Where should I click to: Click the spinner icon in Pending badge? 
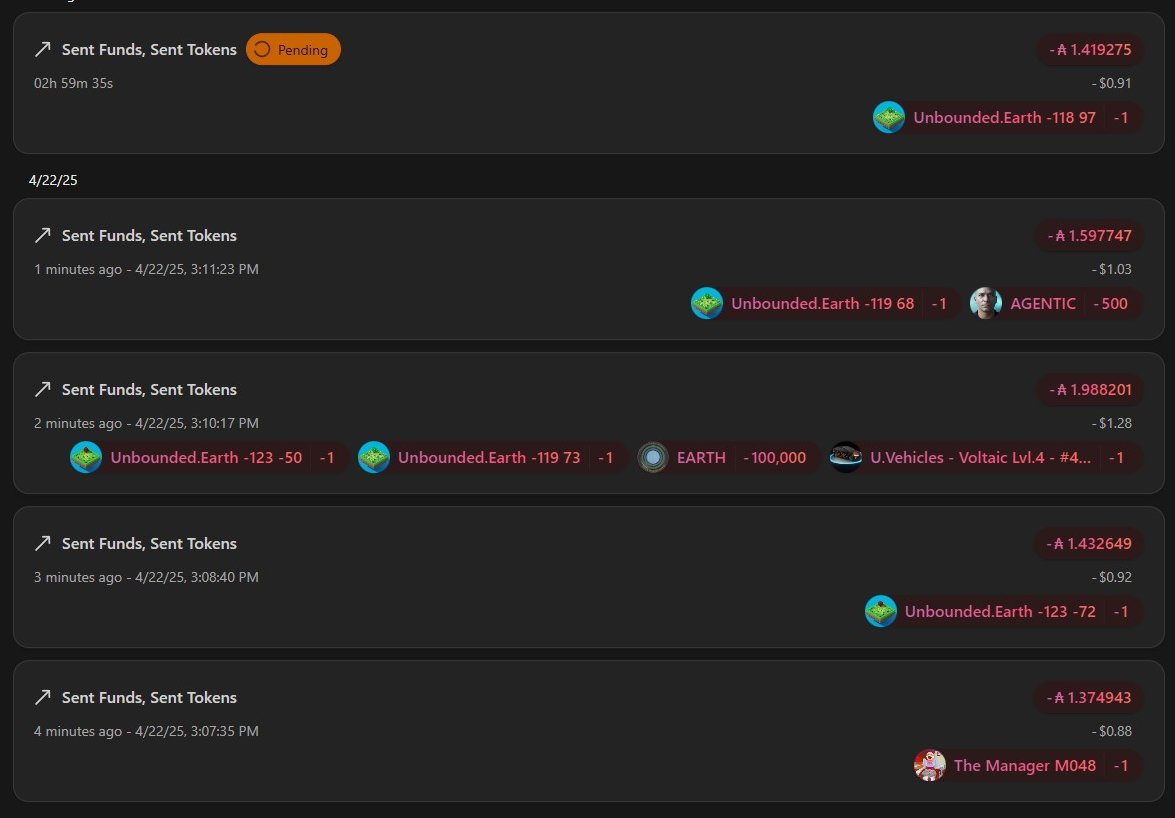(x=262, y=49)
